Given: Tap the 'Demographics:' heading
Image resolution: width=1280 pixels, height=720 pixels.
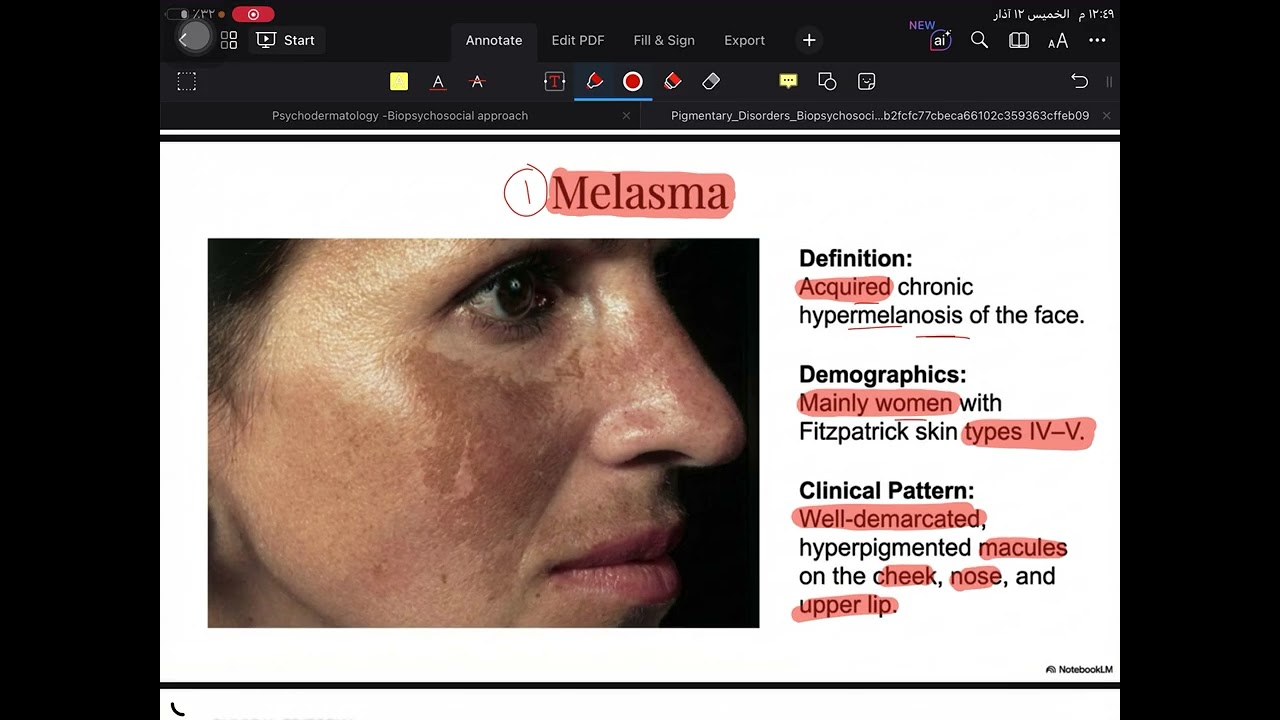Looking at the screenshot, I should (x=882, y=374).
